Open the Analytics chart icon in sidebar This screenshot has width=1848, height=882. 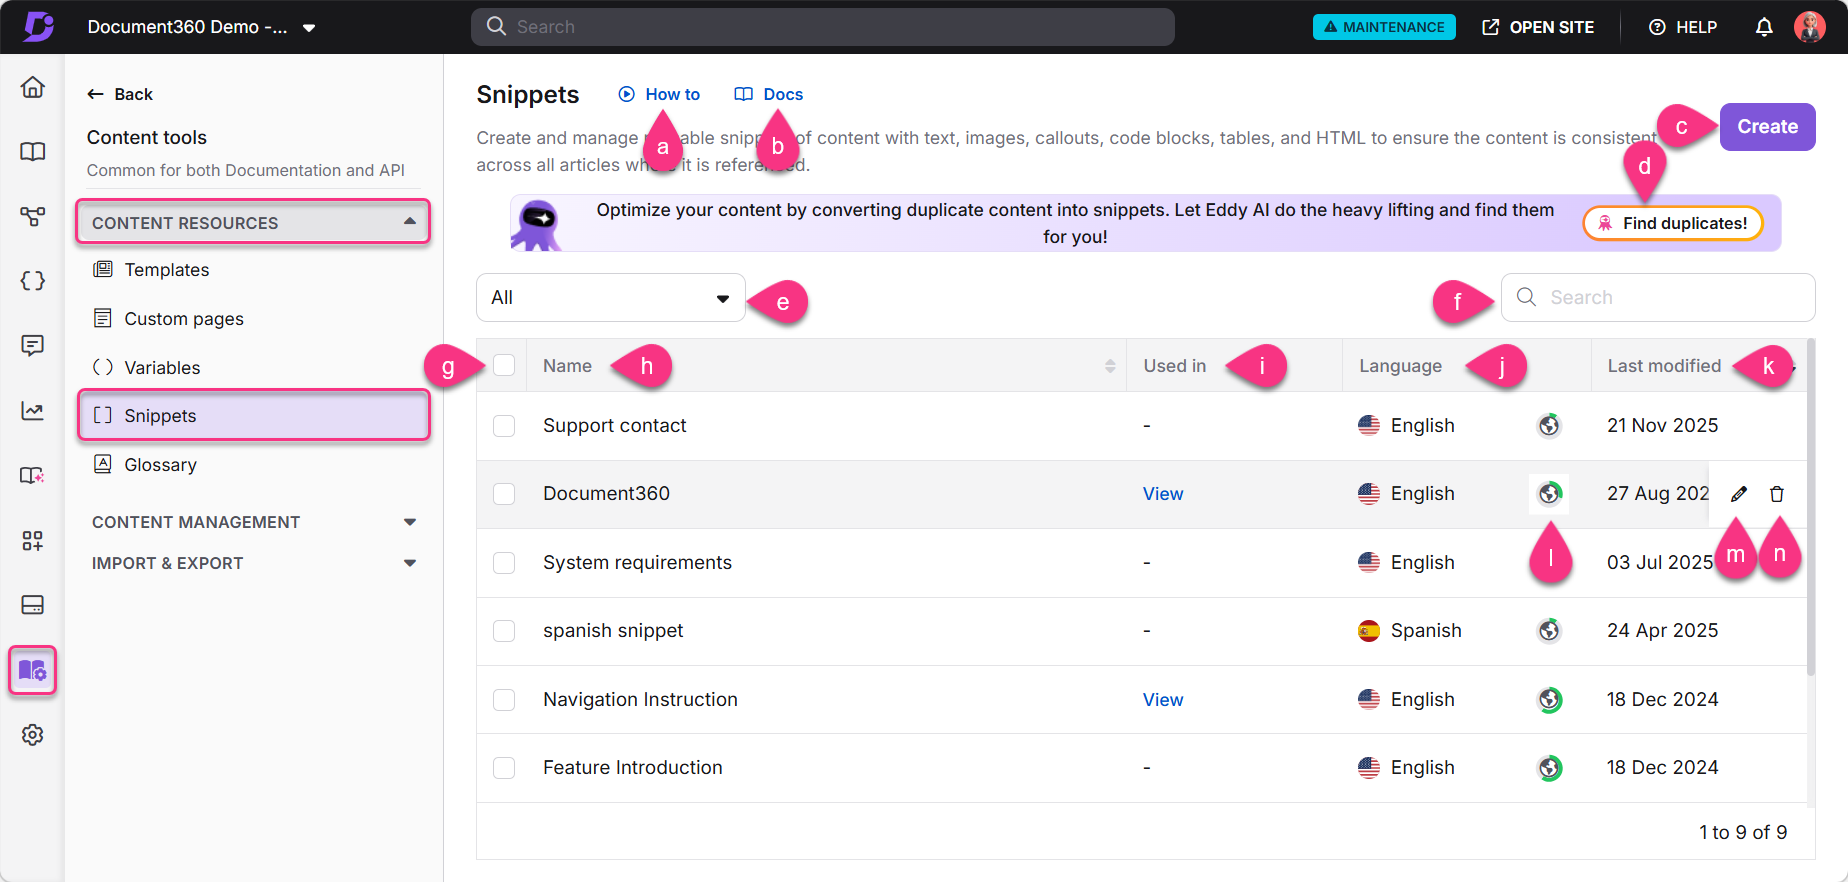coord(33,411)
